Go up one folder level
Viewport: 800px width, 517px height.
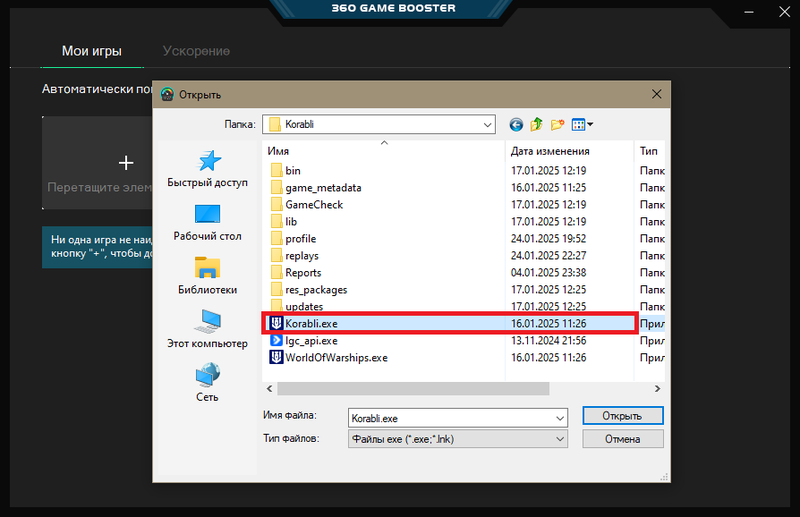(536, 125)
